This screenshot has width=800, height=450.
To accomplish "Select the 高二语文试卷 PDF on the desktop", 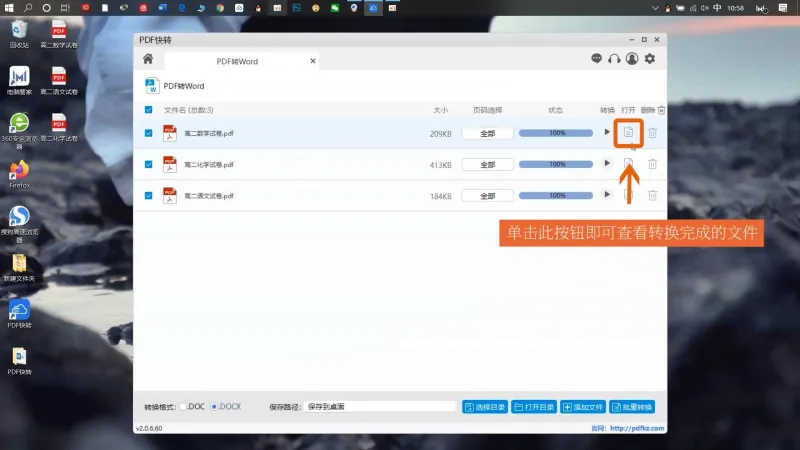I will [59, 81].
